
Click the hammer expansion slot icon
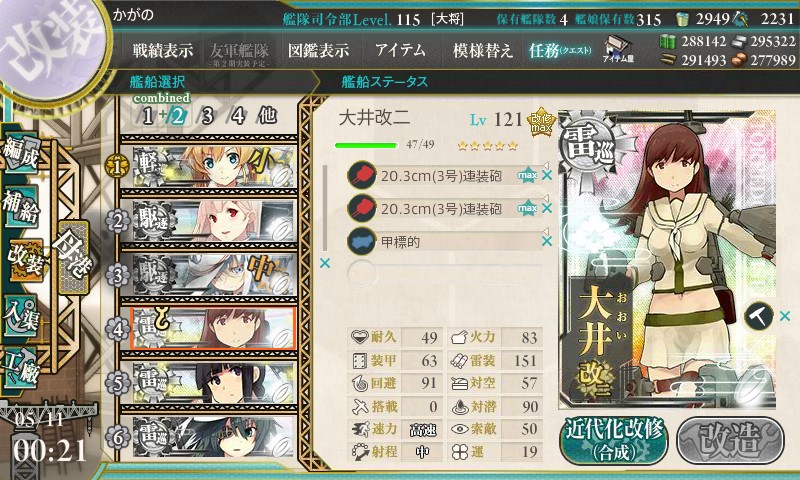pos(759,316)
